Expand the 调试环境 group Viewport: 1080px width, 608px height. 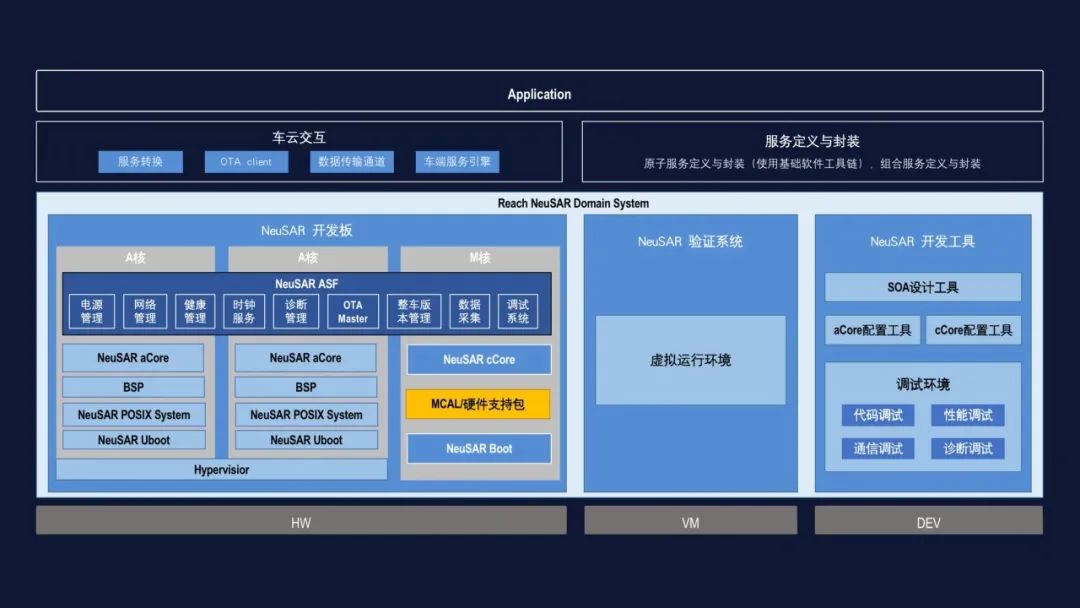(922, 385)
